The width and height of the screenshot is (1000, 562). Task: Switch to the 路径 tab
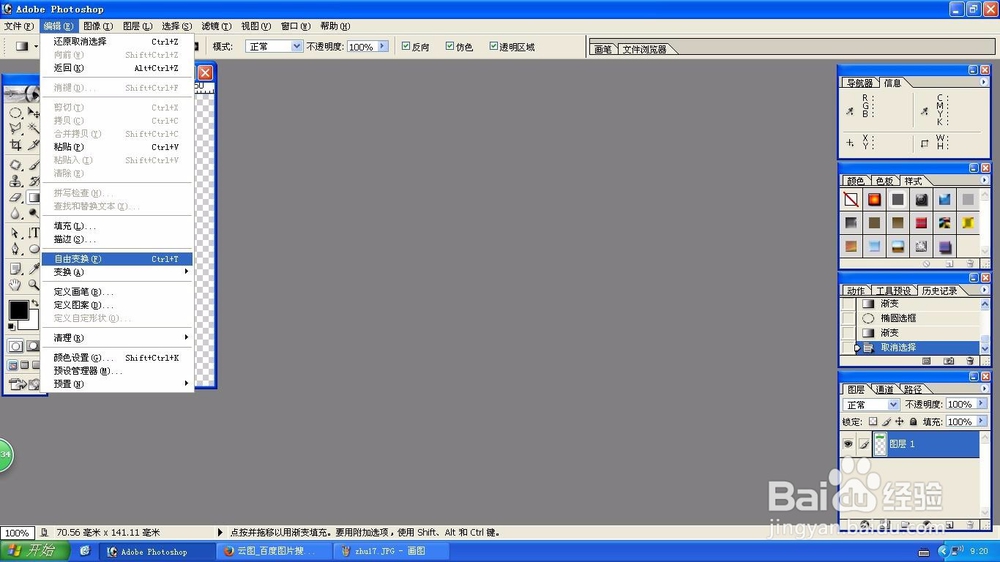click(913, 389)
